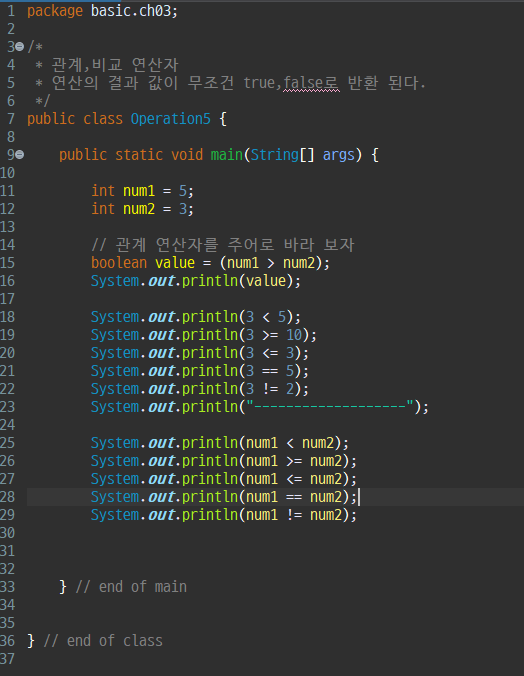The width and height of the screenshot is (524, 676).
Task: Collapse the main method fold on line 9
Action: [20, 155]
